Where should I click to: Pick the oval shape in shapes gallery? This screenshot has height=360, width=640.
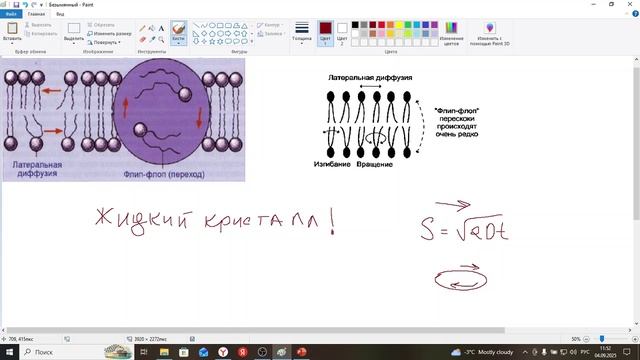212,25
